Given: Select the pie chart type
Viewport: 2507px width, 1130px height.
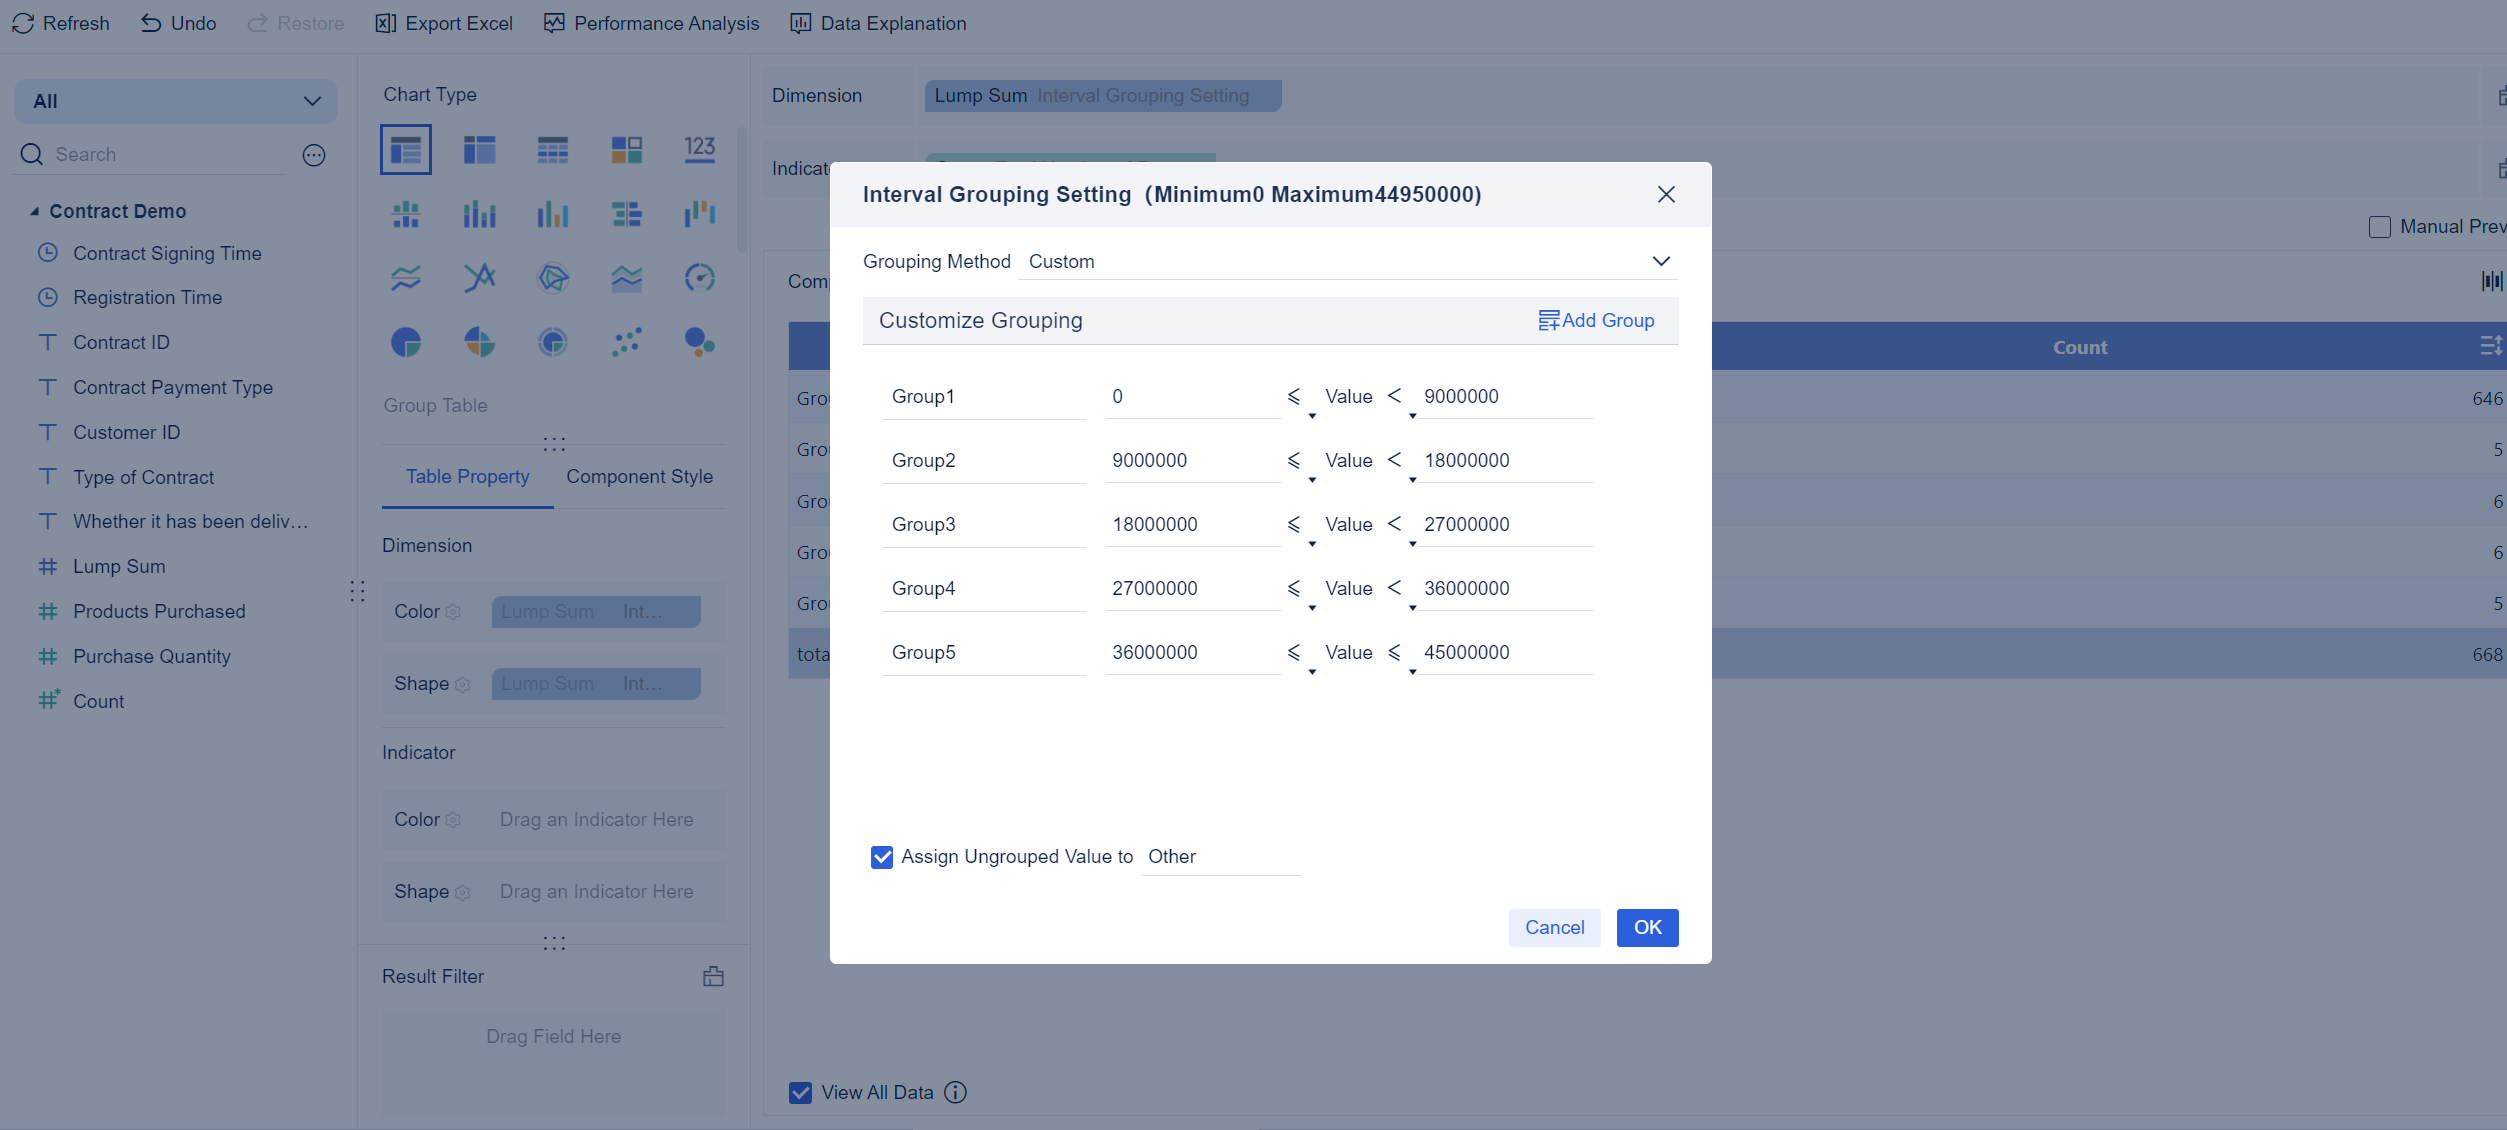Looking at the screenshot, I should click(404, 342).
